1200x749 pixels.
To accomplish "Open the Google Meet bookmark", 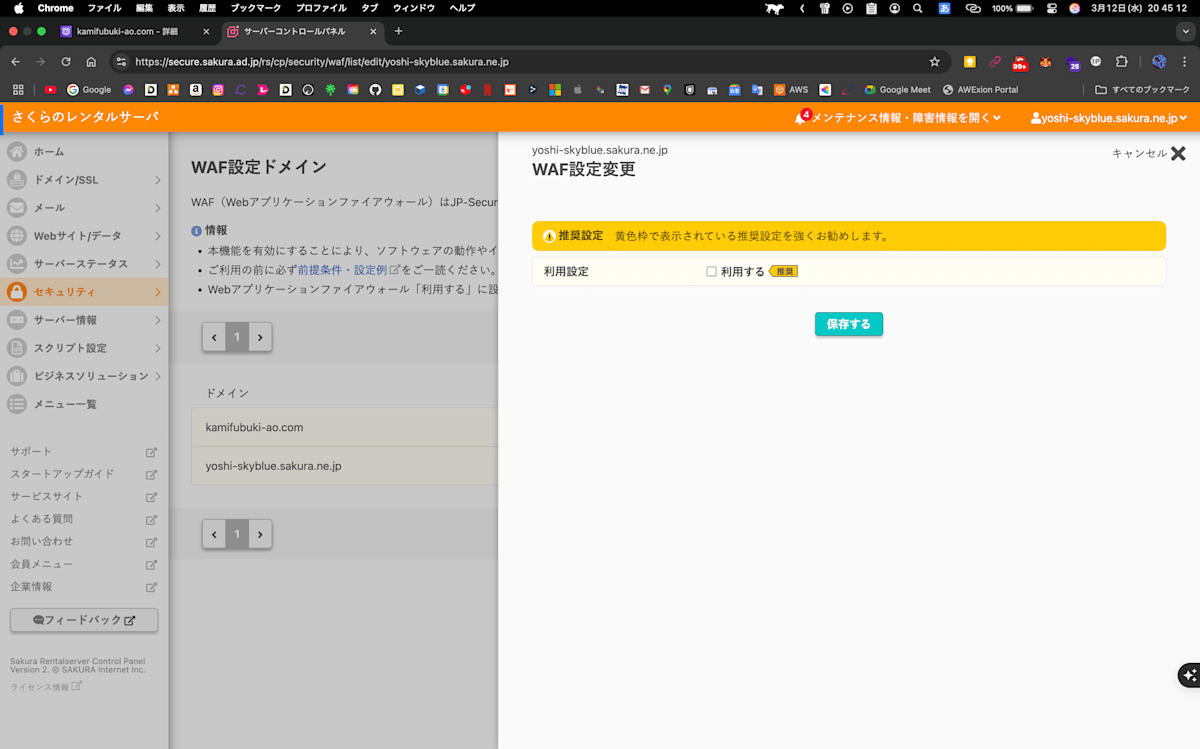I will point(897,89).
